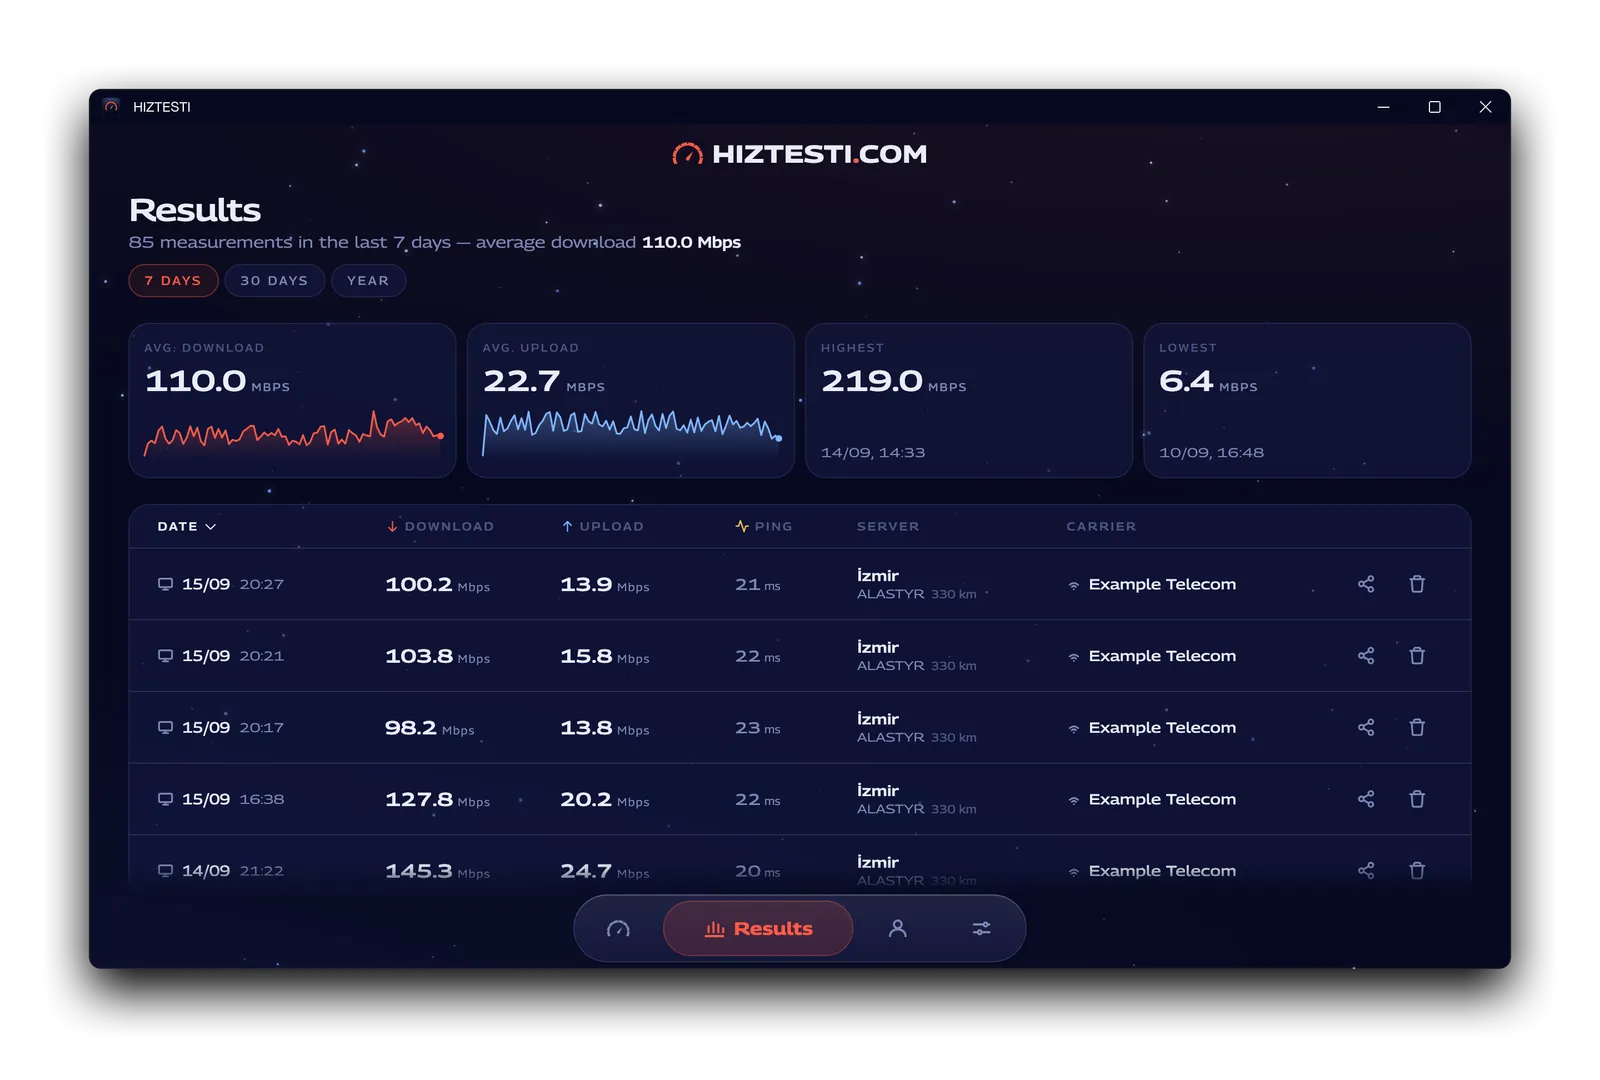Click the PING column header
The width and height of the screenshot is (1600, 1080).
[x=764, y=526]
